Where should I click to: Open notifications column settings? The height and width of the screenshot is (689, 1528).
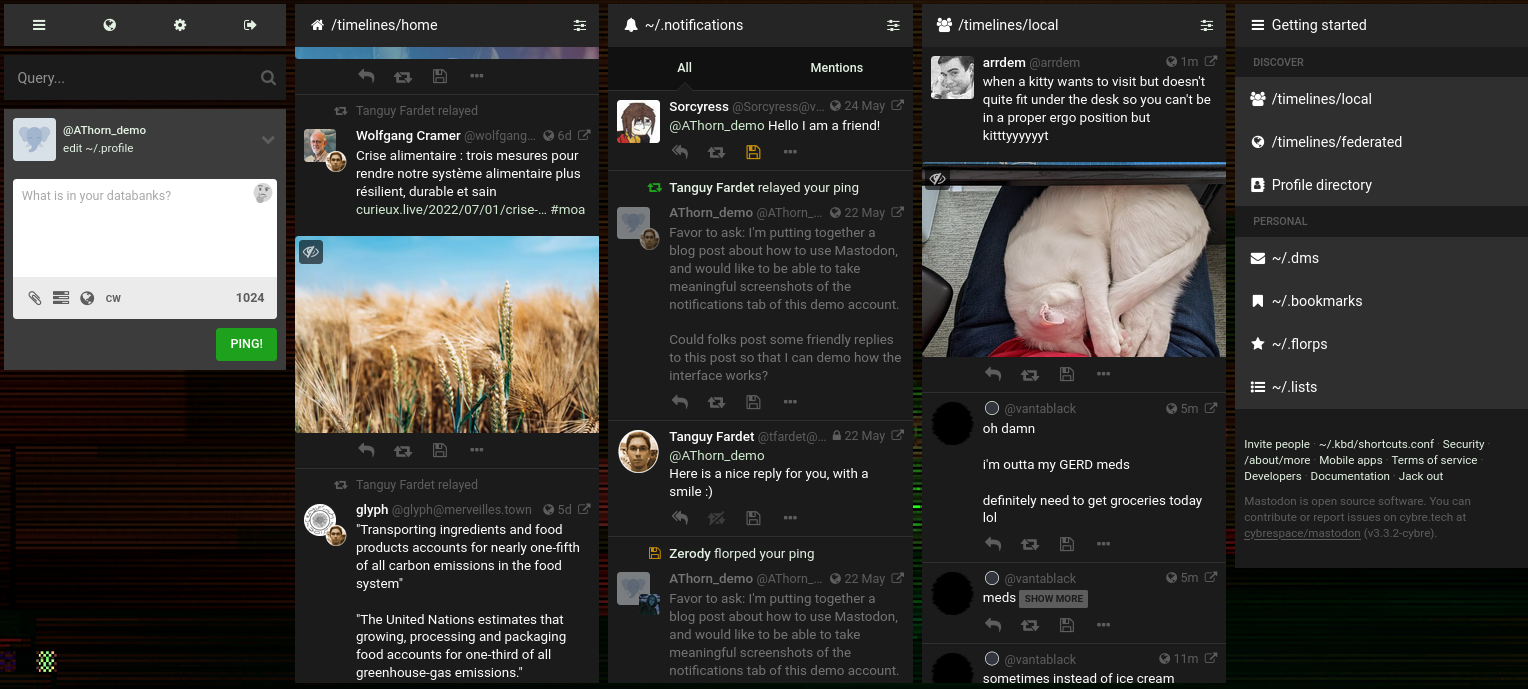pos(893,25)
